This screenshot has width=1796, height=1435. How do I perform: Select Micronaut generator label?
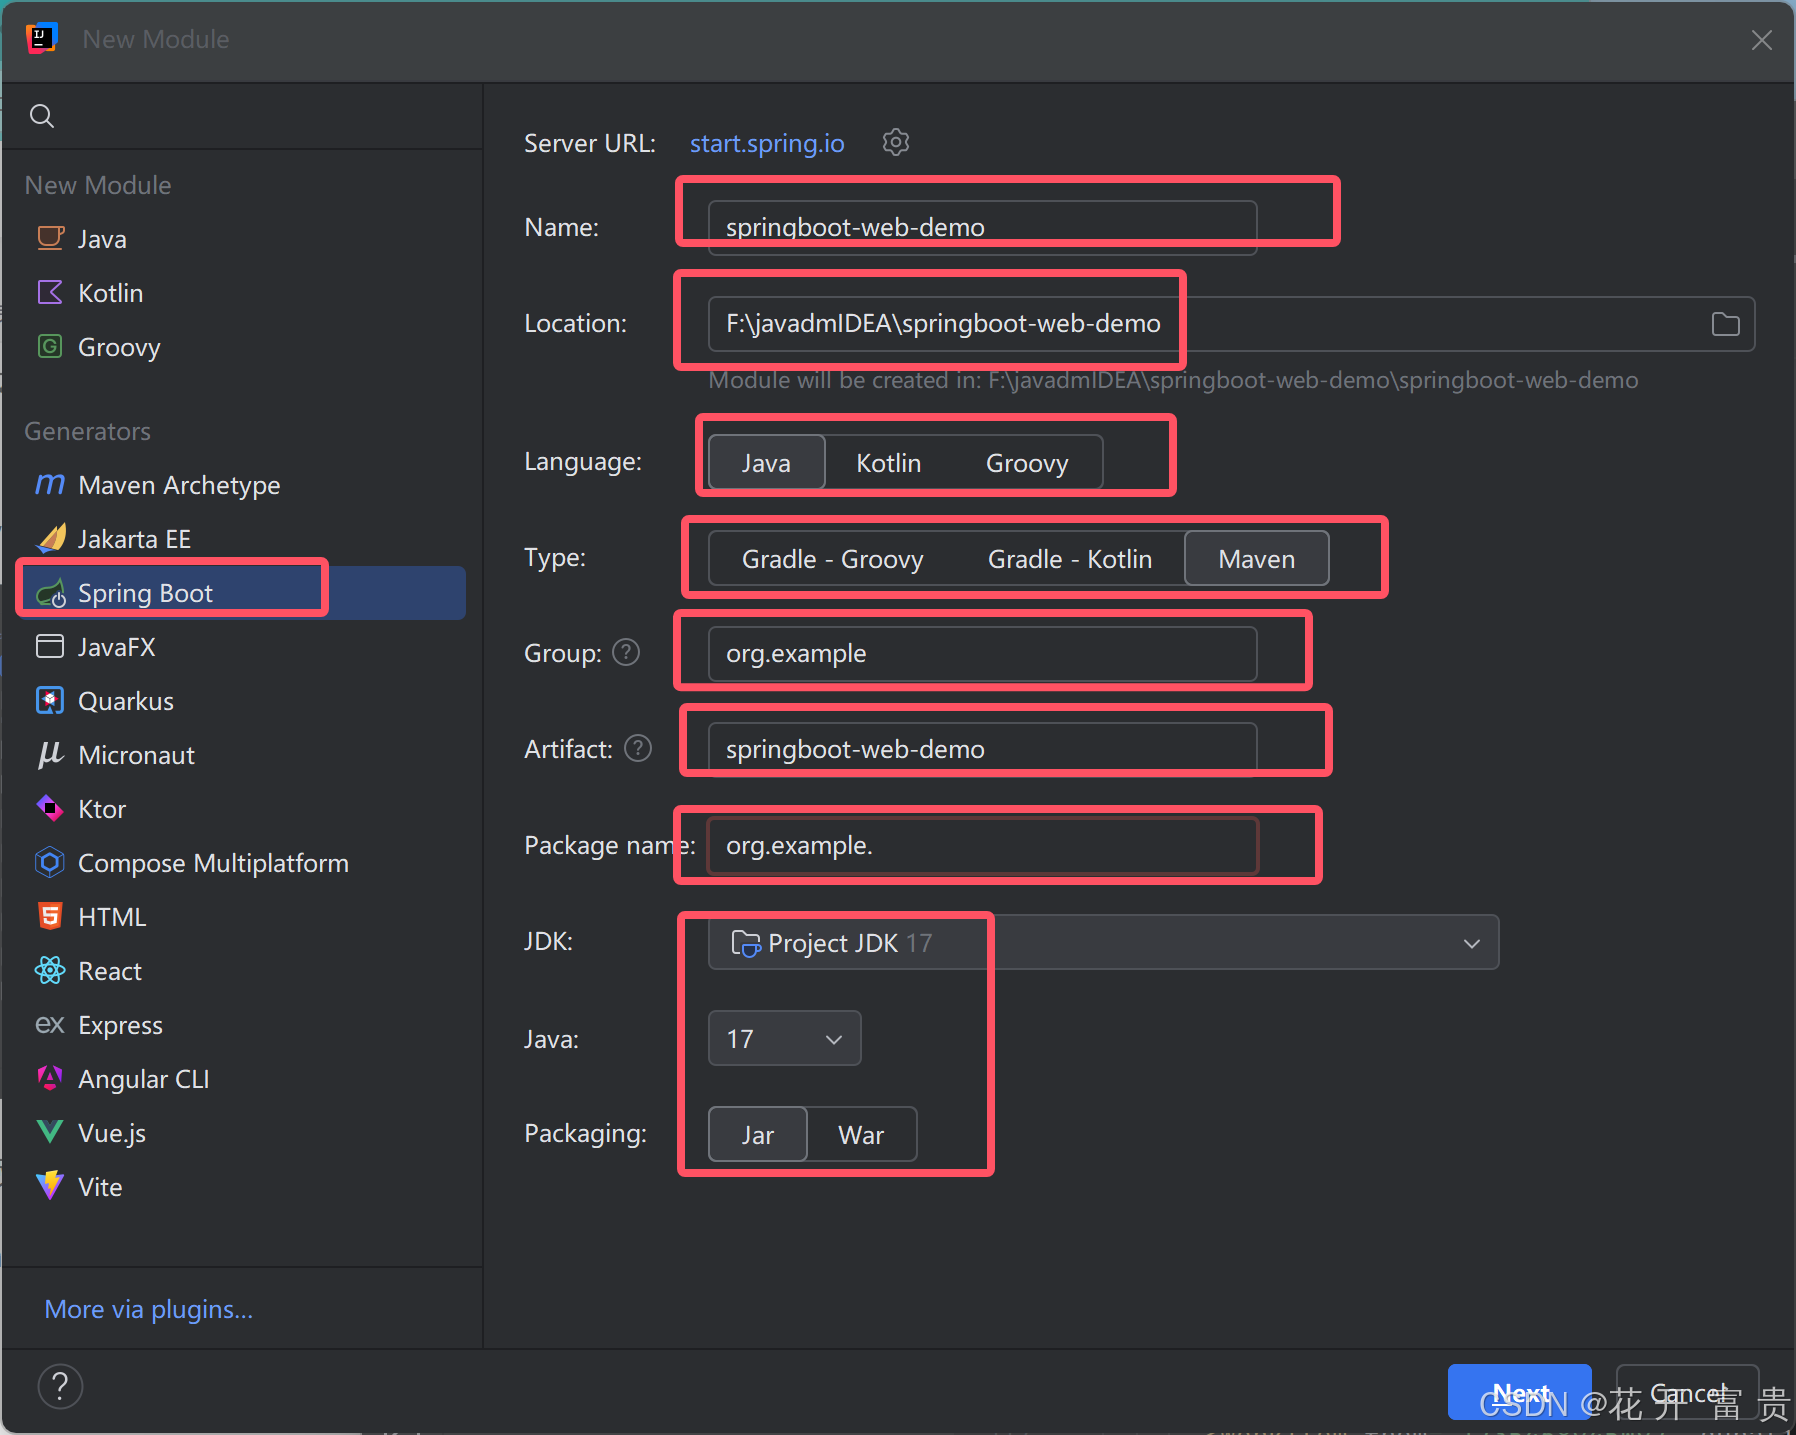pyautogui.click(x=136, y=754)
